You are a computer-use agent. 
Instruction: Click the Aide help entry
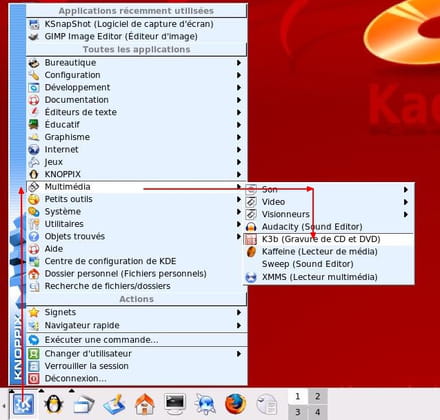pos(136,249)
